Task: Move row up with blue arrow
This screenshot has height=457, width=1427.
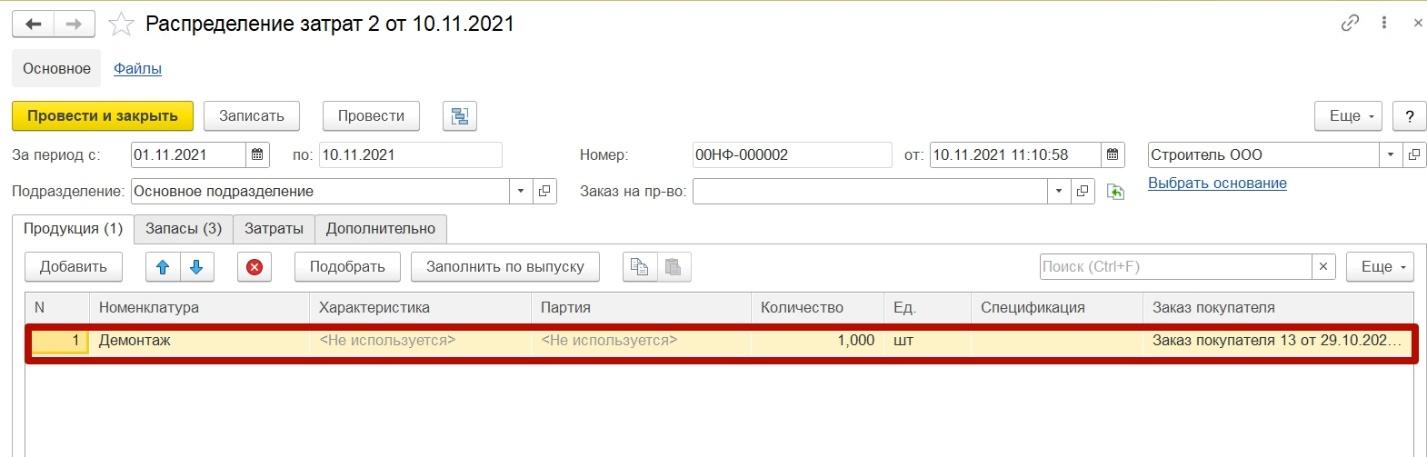Action: [163, 267]
